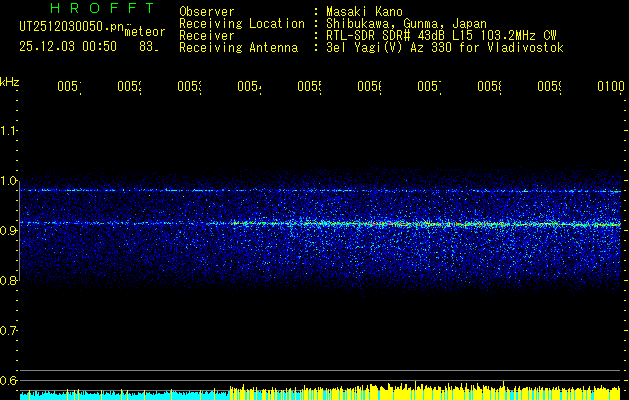
Task: Click the 'meteor' label
Action: coord(145,32)
